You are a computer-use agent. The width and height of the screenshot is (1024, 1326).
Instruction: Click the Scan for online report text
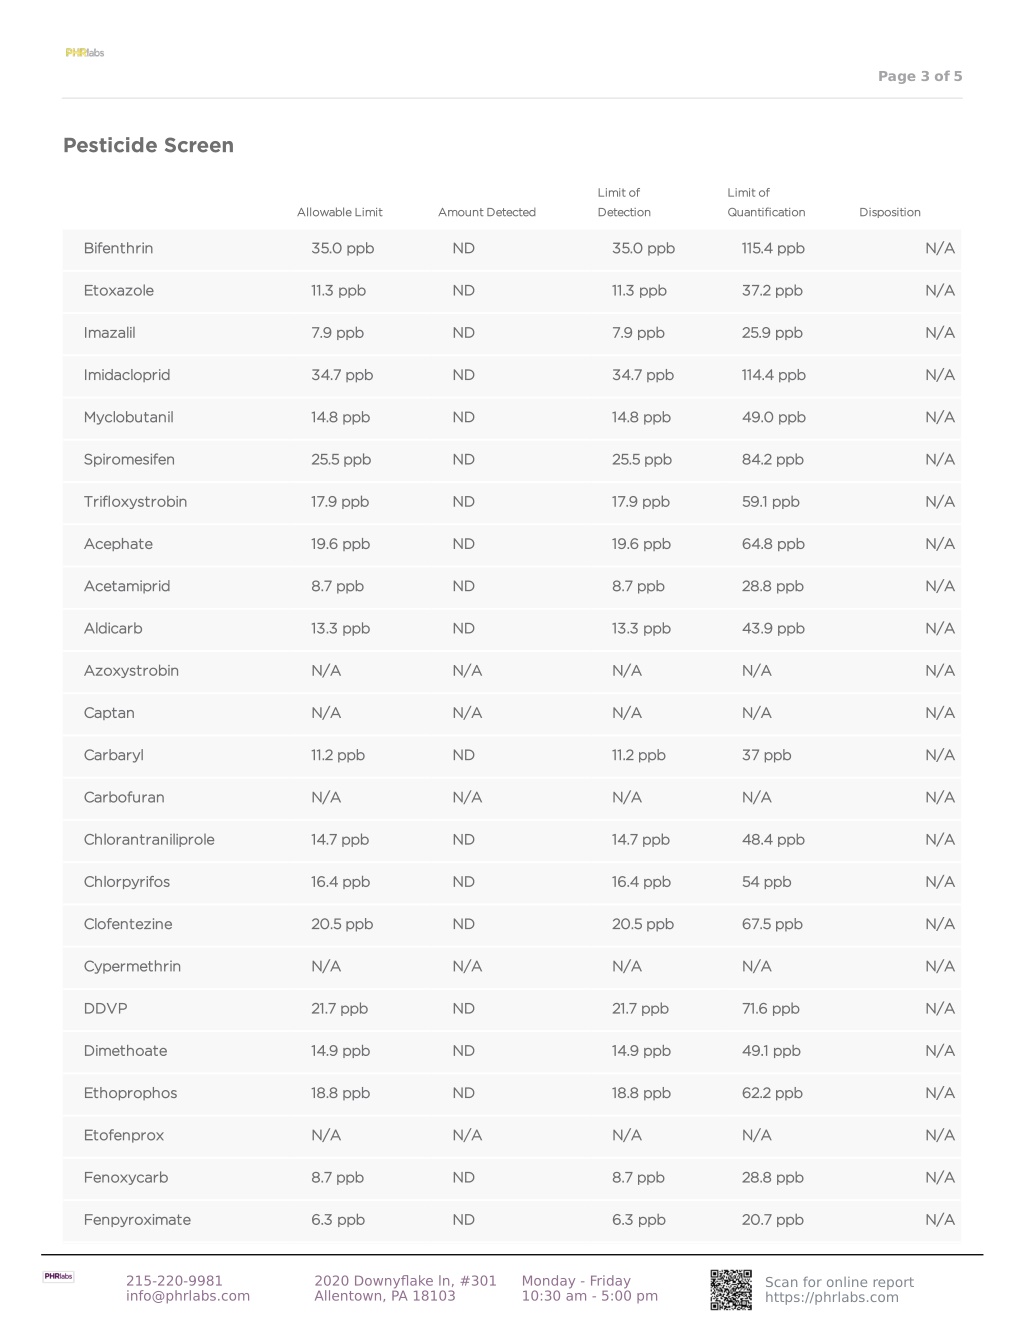pyautogui.click(x=839, y=1282)
